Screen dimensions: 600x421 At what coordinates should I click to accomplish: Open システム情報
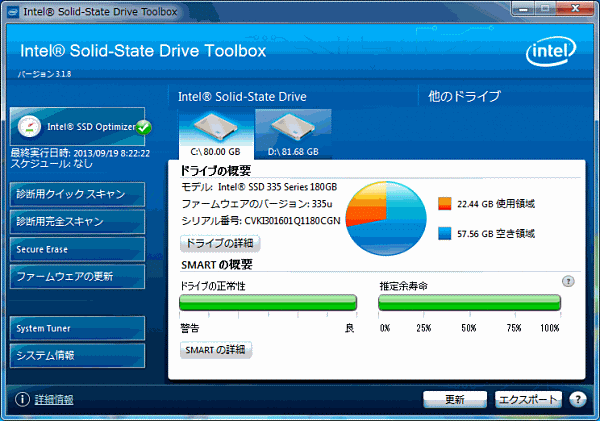click(x=77, y=356)
